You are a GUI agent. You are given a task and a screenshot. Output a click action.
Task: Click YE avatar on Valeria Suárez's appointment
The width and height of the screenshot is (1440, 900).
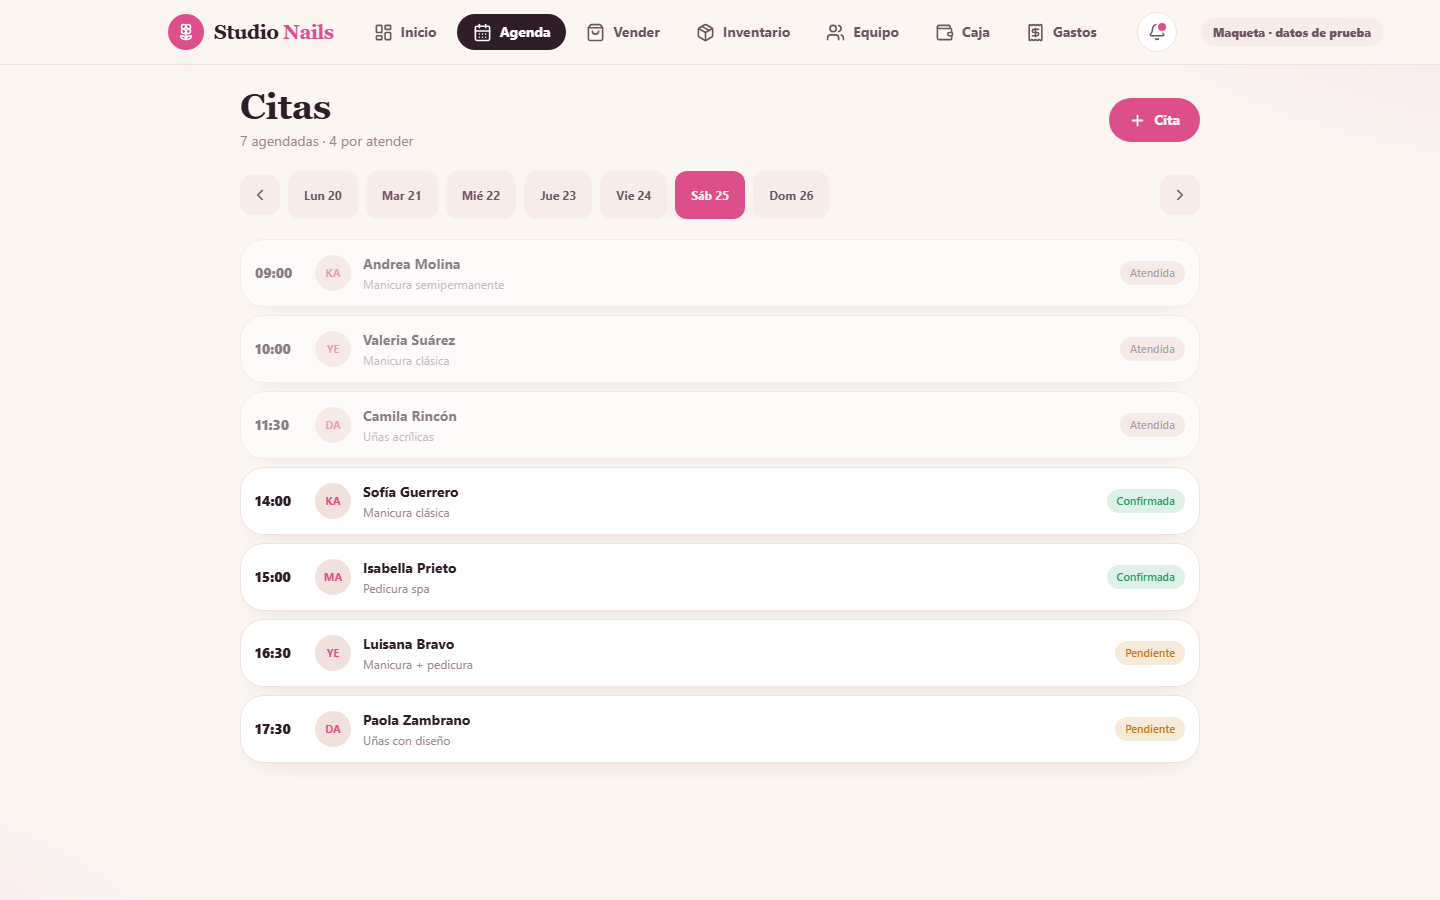(333, 349)
